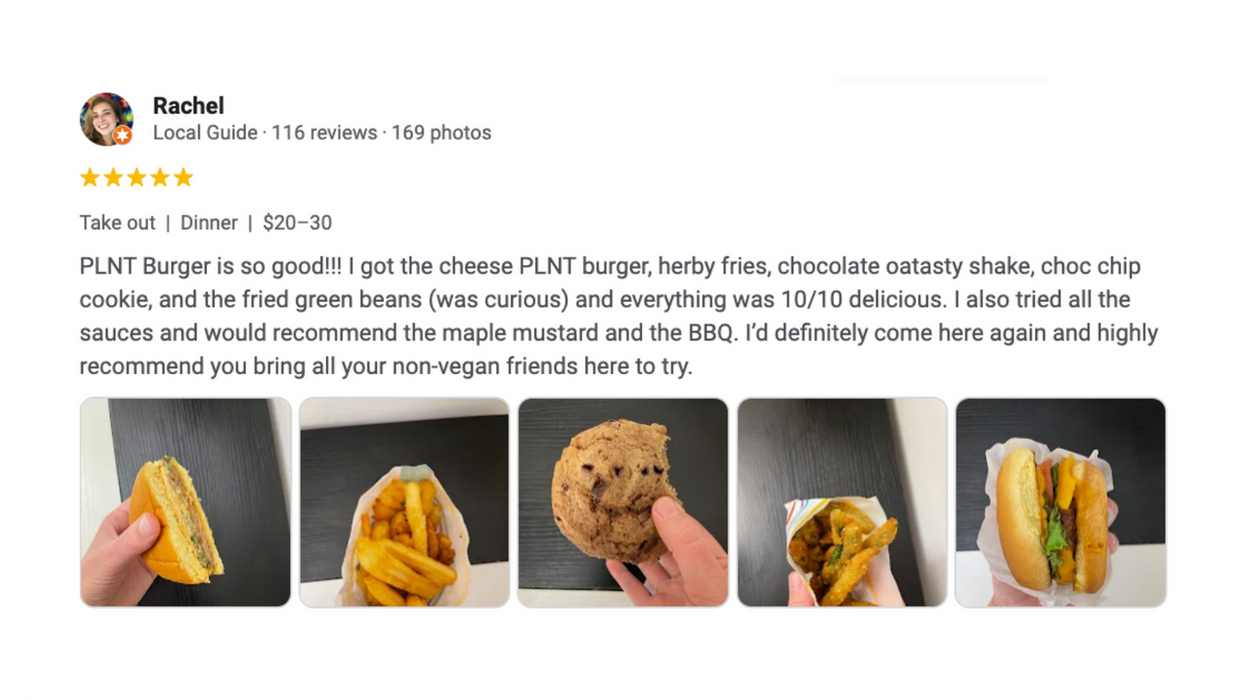Click the first gold rating star
The image size is (1244, 700).
90,178
